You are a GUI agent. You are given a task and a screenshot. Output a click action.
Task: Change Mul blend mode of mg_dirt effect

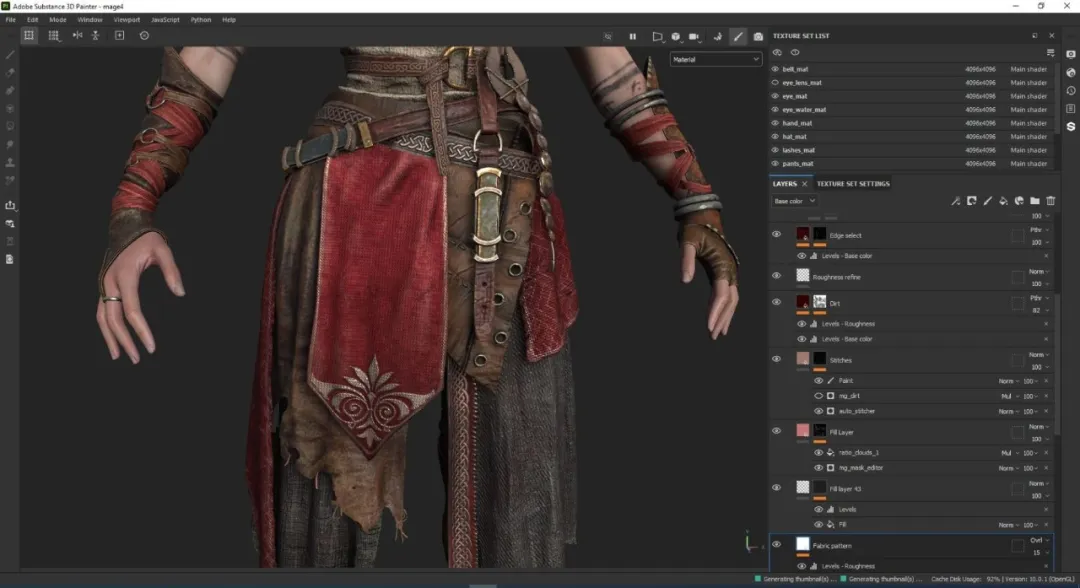pos(1008,397)
